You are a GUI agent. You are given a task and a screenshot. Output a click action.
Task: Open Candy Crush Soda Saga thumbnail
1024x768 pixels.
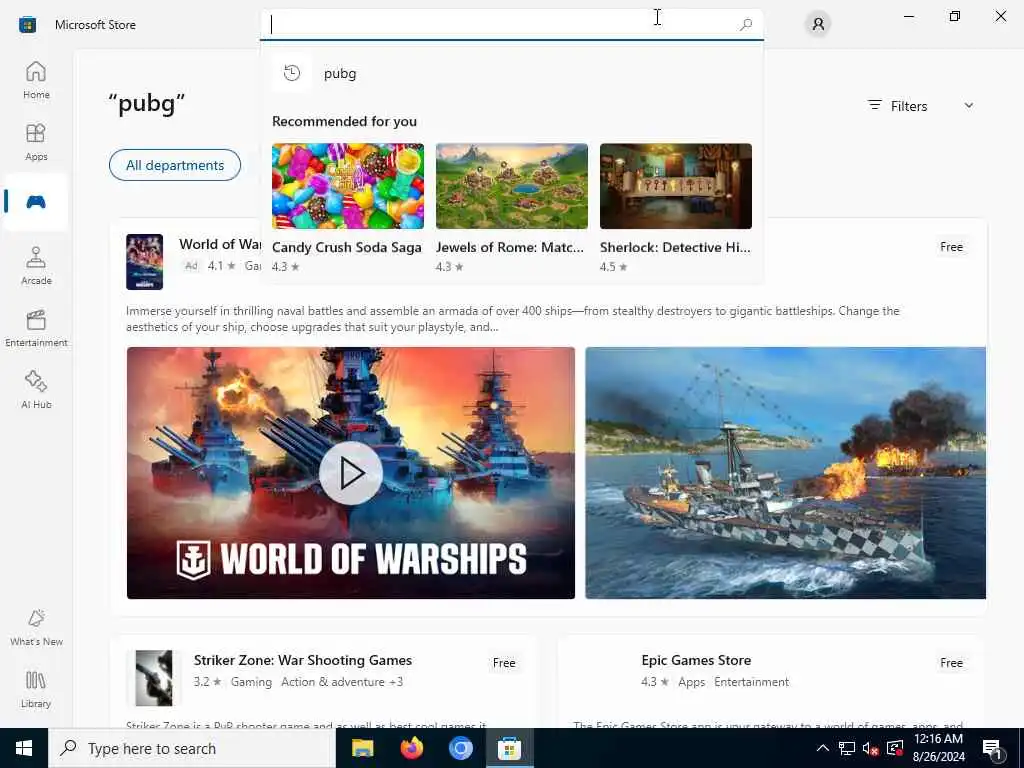(348, 186)
